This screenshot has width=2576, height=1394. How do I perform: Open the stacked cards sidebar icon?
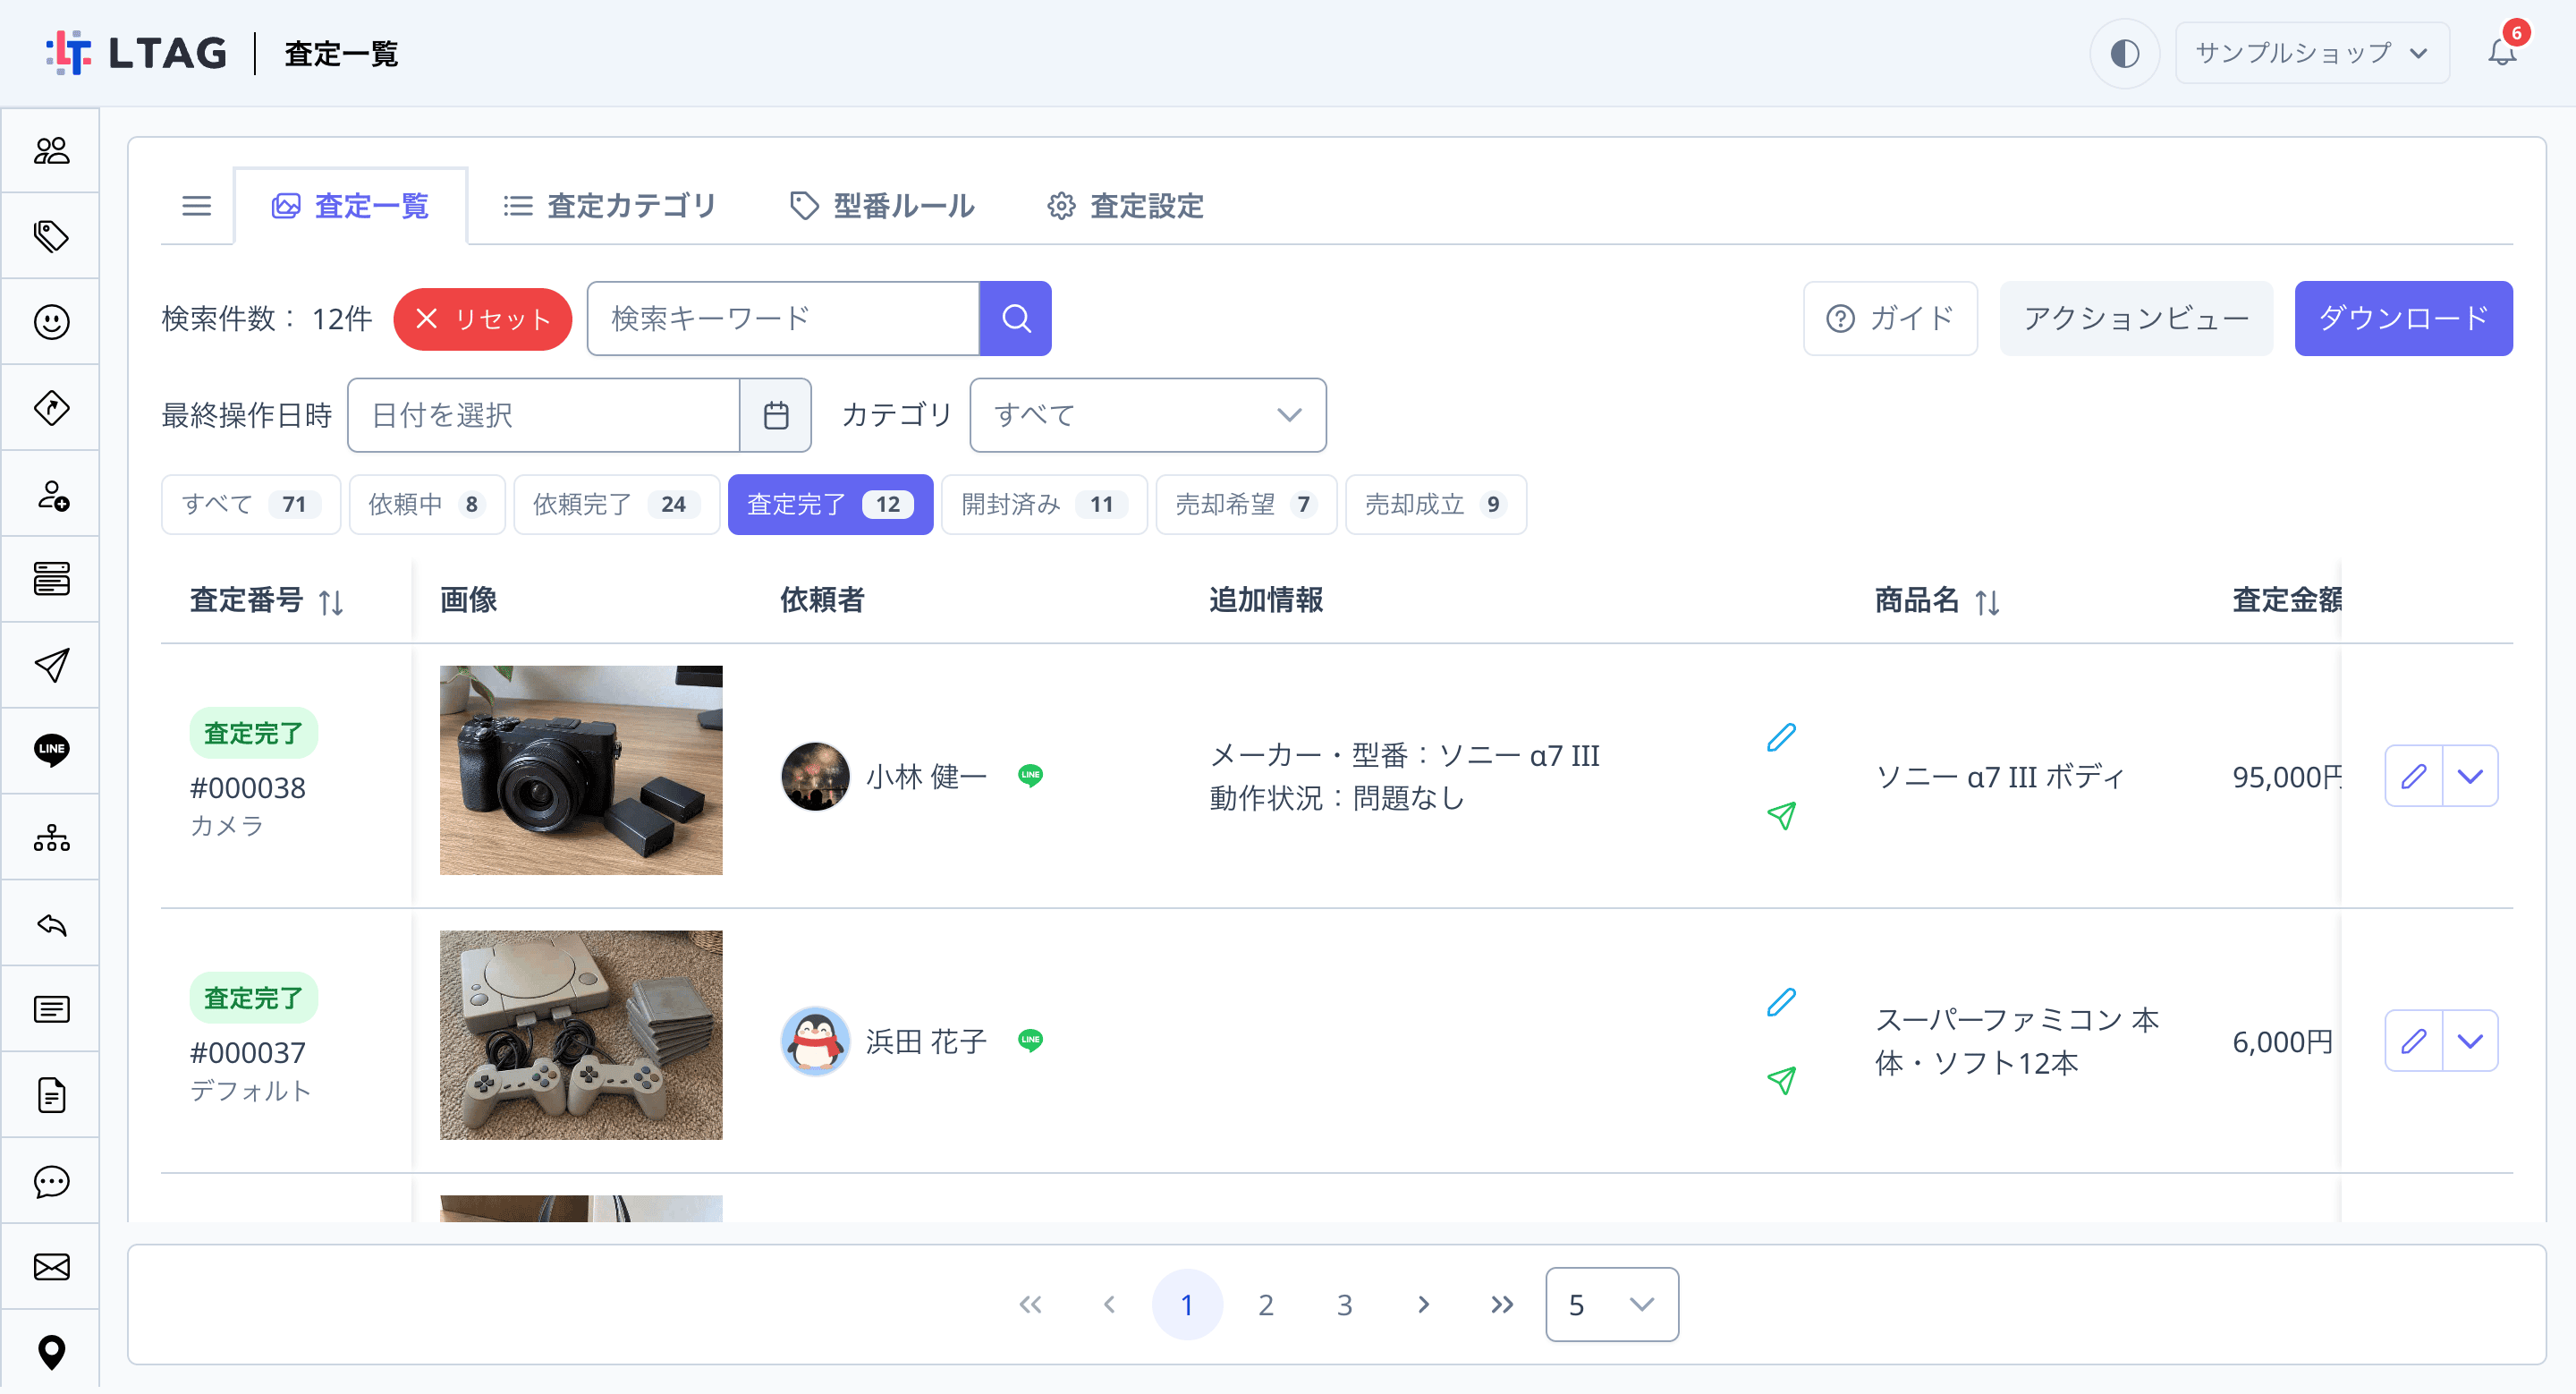(x=51, y=579)
